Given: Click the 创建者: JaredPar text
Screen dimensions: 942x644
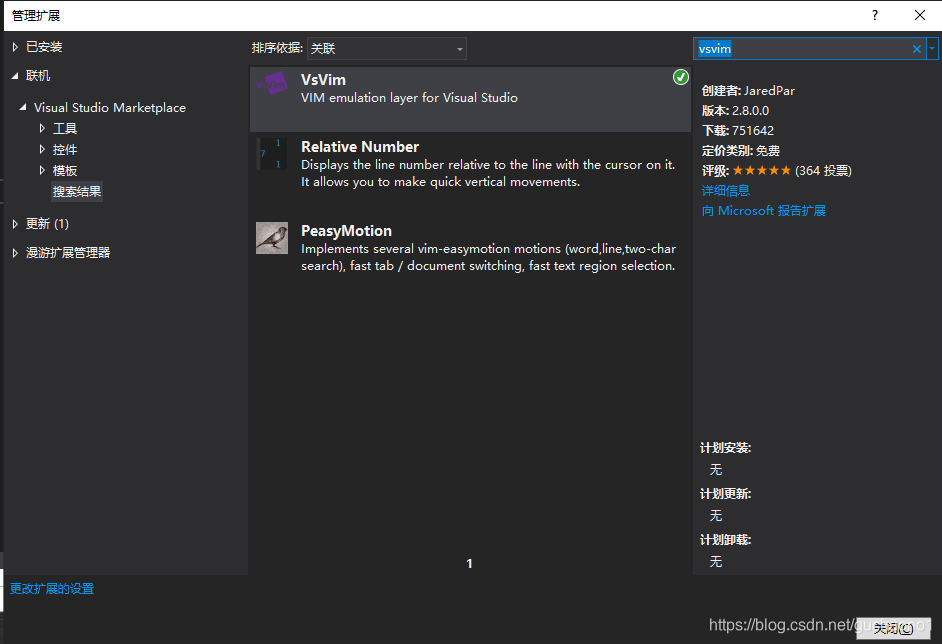Looking at the screenshot, I should coord(749,91).
